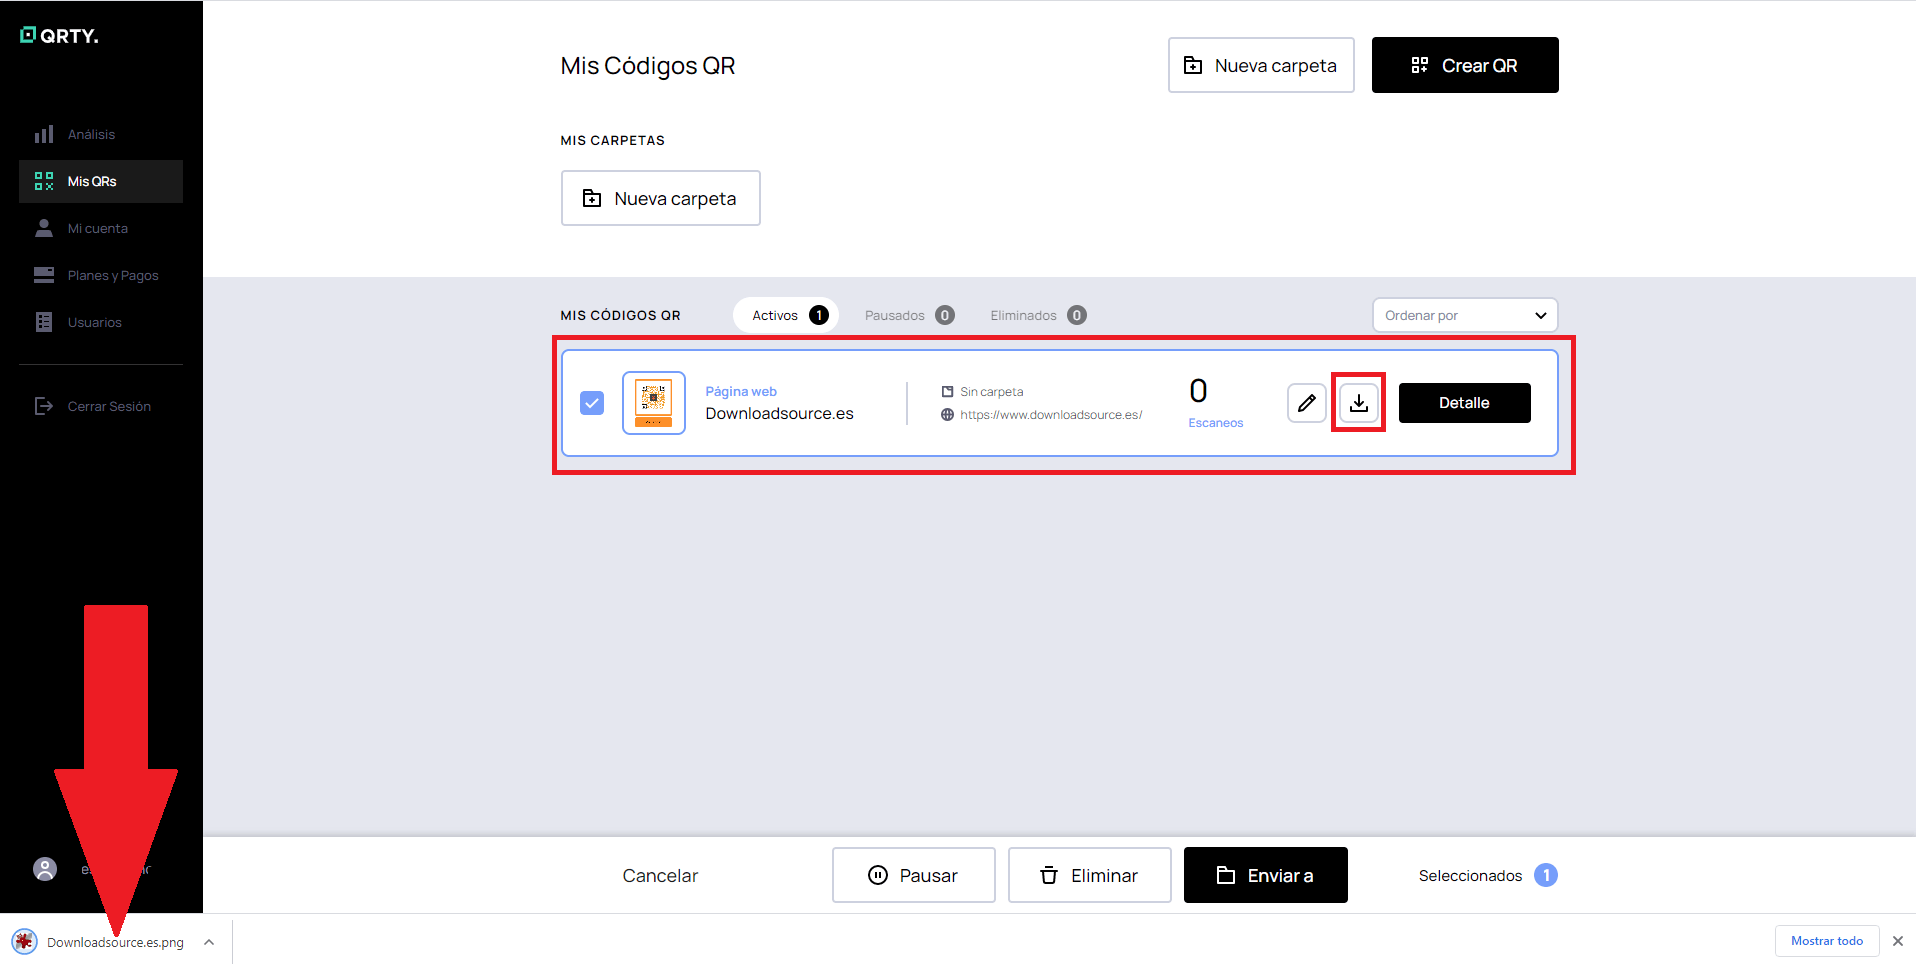Click the Seleccionados label
This screenshot has height=968, width=1916.
pos(1470,875)
